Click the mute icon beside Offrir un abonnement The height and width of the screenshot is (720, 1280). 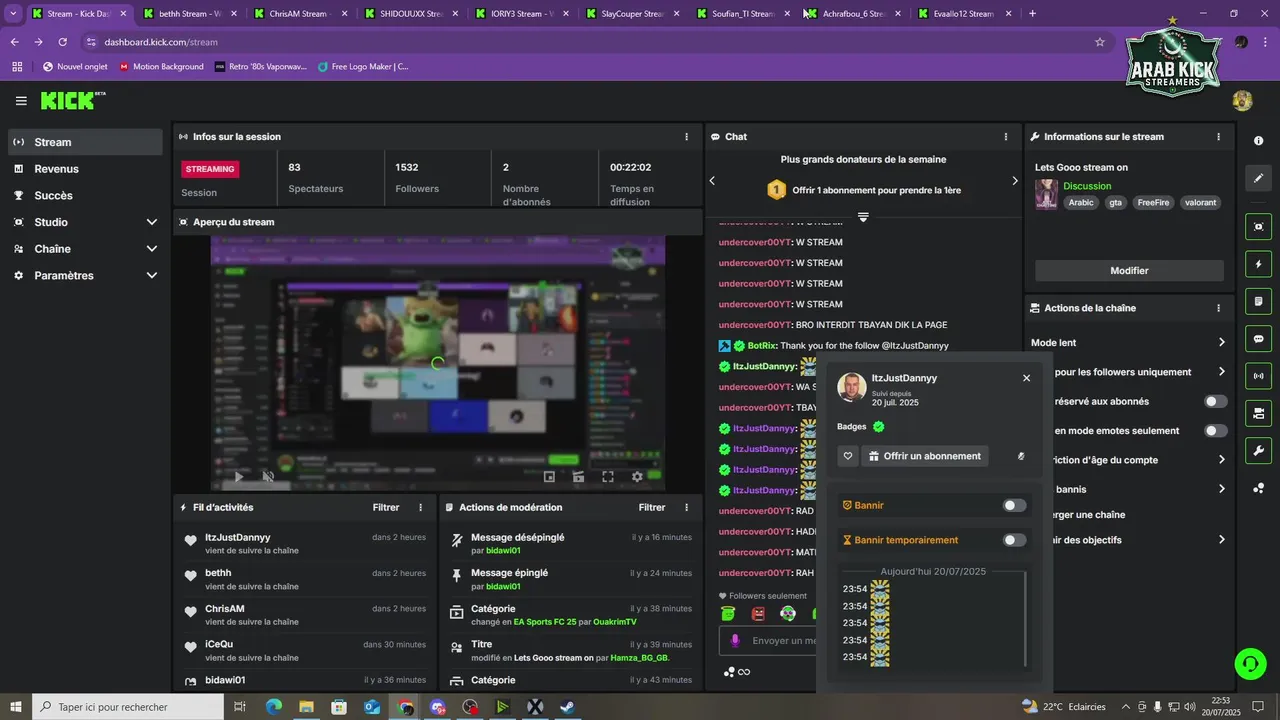point(1021,456)
